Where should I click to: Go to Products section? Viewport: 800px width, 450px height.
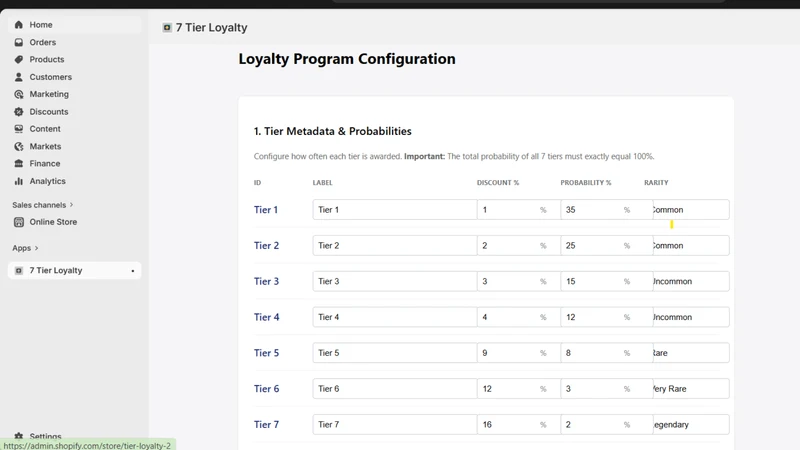coord(74,59)
